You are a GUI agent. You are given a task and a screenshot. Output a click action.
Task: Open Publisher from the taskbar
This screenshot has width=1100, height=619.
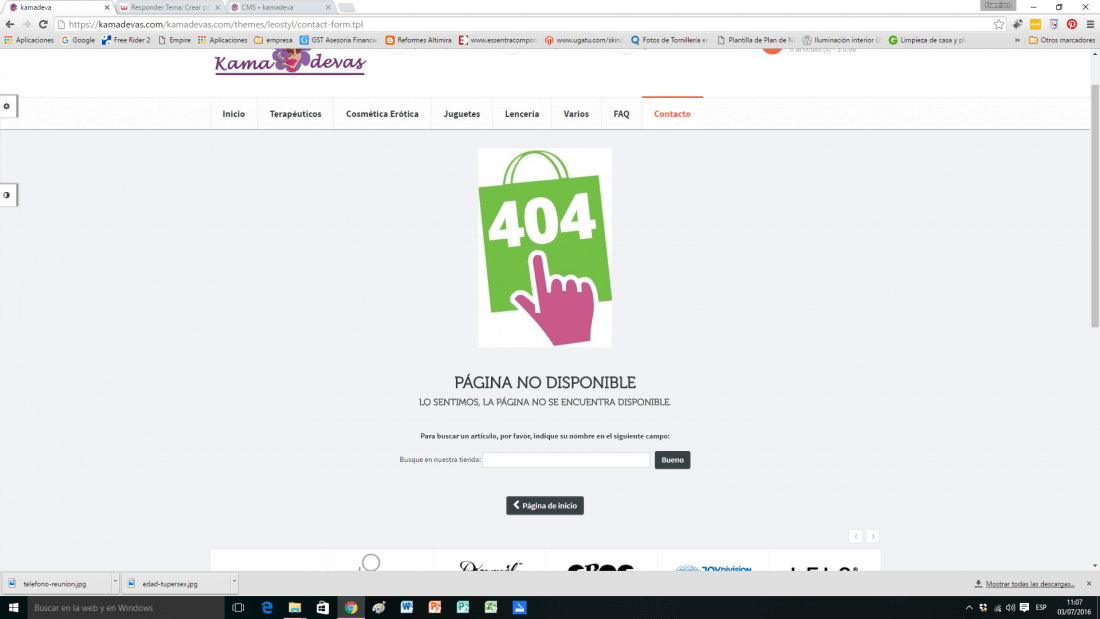[x=463, y=608]
